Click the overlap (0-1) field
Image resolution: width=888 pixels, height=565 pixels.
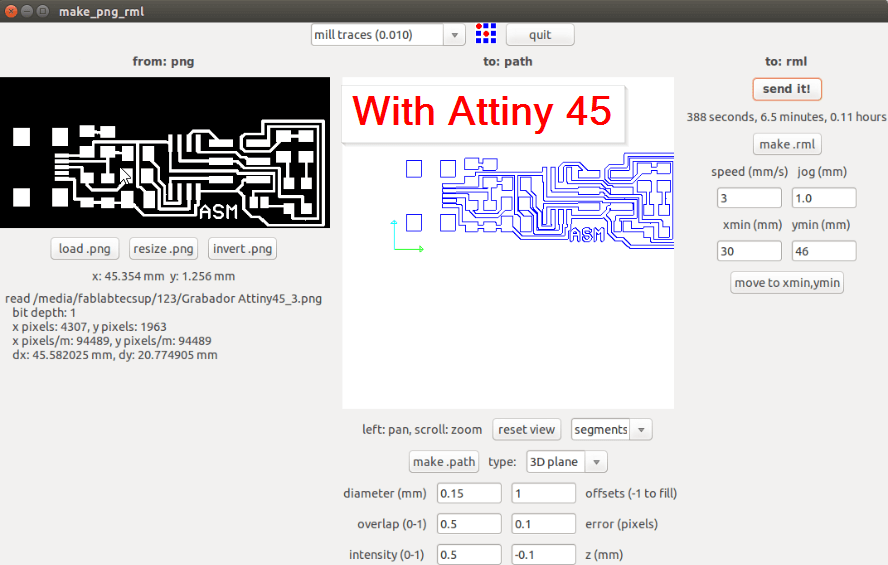click(x=469, y=524)
